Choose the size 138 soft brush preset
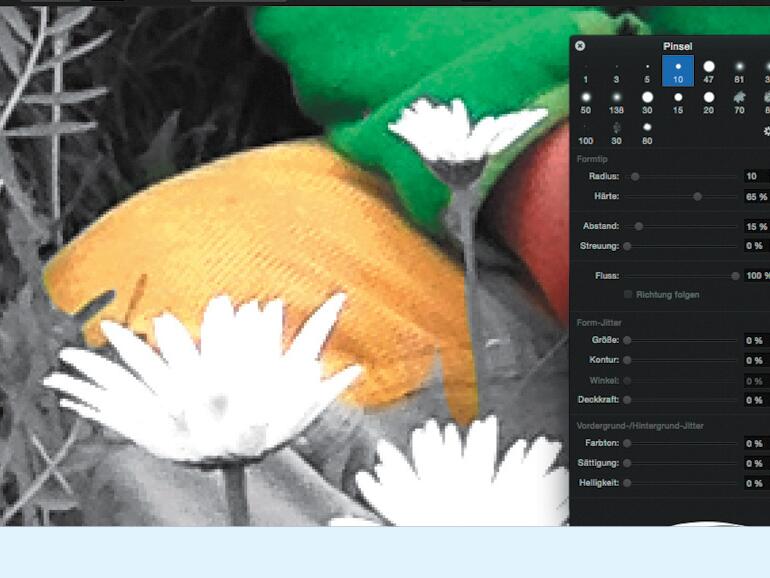Image resolution: width=770 pixels, height=578 pixels. point(616,103)
